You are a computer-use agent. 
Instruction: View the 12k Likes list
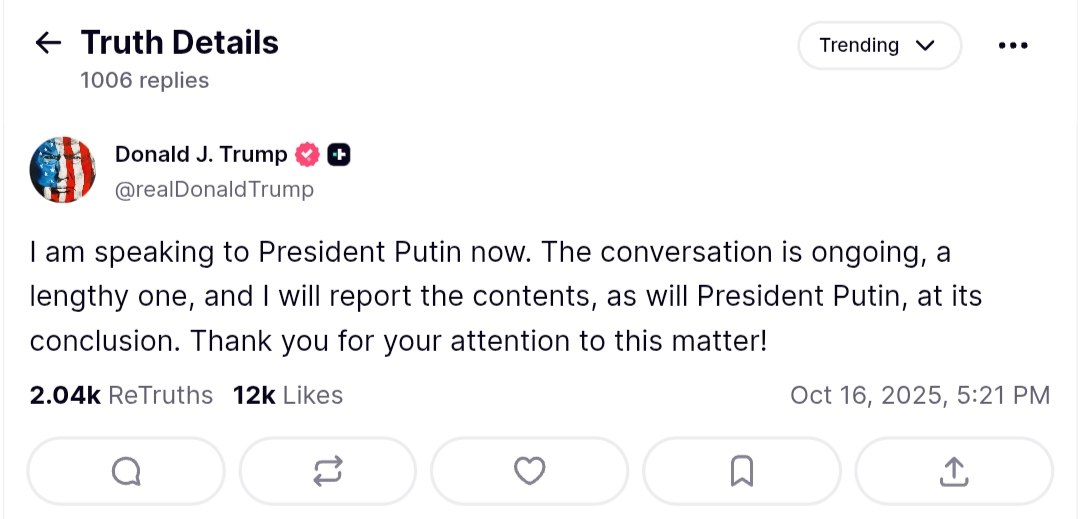point(288,396)
